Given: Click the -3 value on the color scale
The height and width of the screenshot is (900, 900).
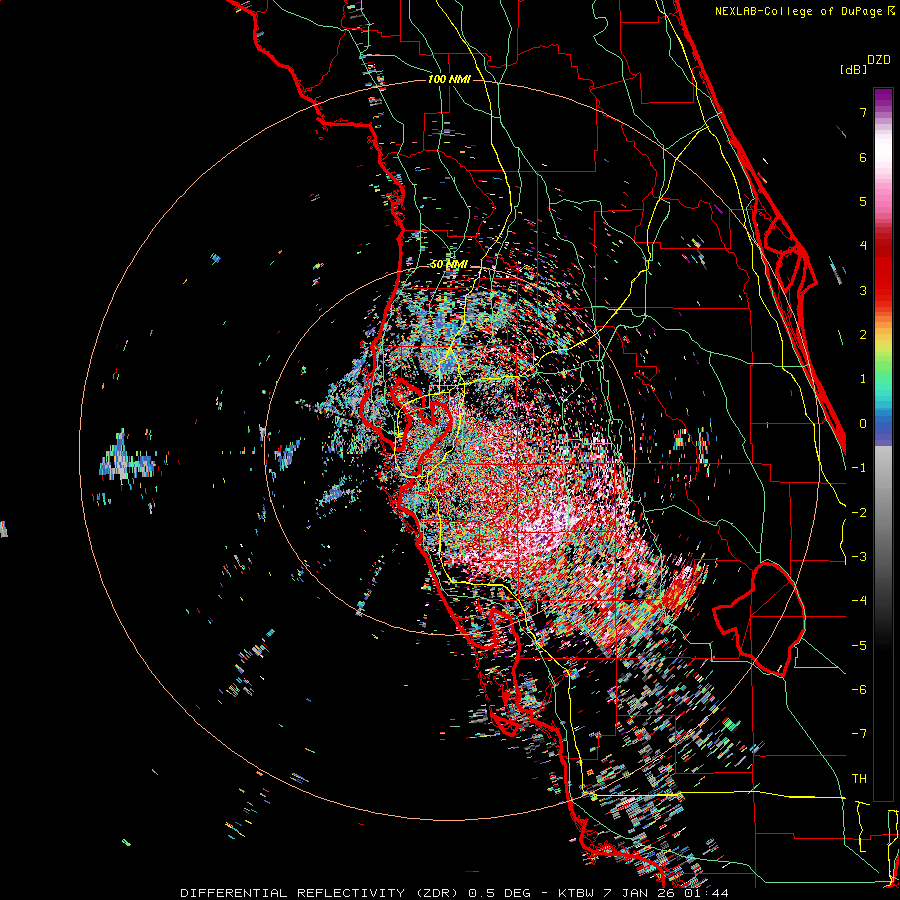Looking at the screenshot, I should coord(859,557).
